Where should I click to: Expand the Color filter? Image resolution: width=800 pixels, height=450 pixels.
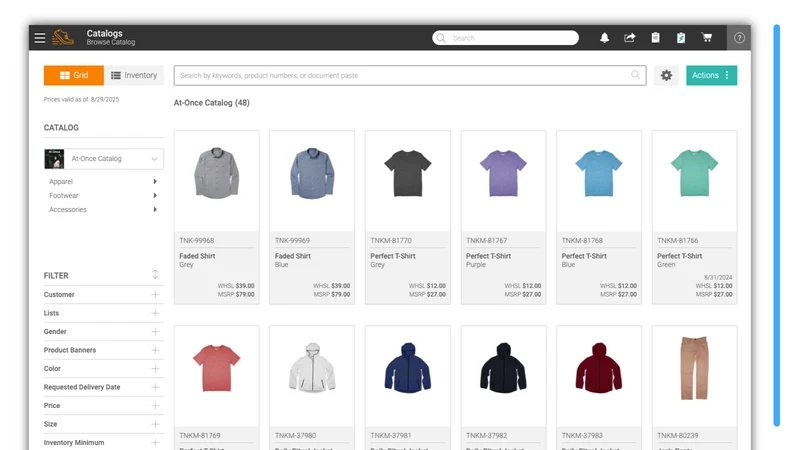tap(155, 368)
